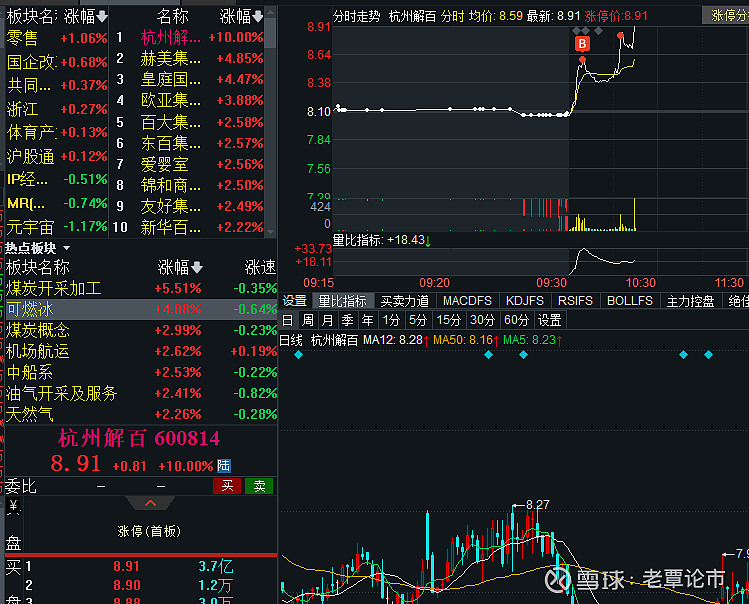Select 零售 sector row
This screenshot has height=604, width=749.
click(x=57, y=38)
